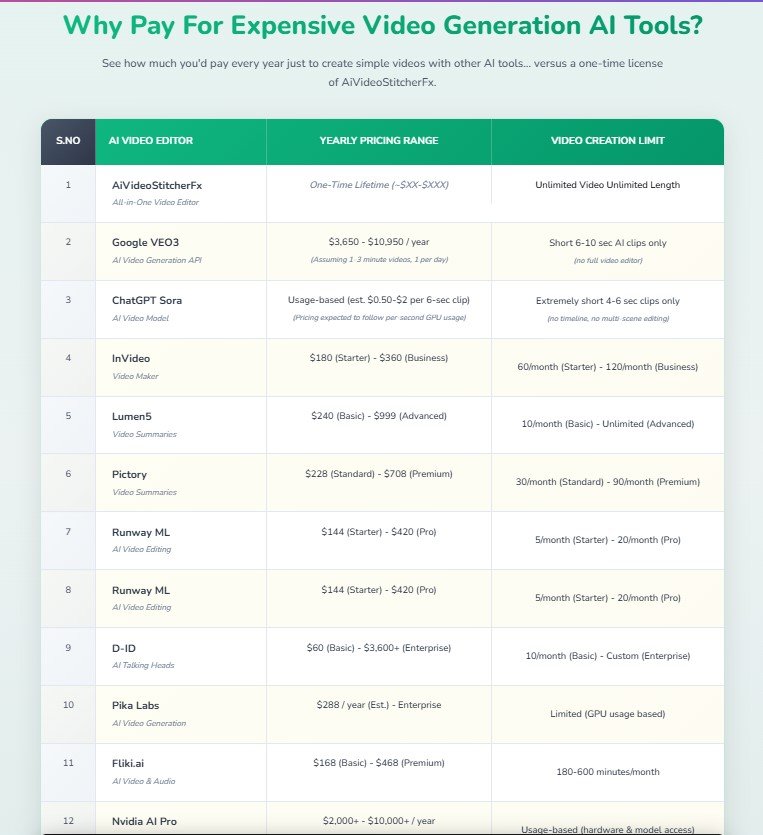Select the VIDEO CREATION LIMIT column header
The height and width of the screenshot is (835, 763).
[x=607, y=141]
